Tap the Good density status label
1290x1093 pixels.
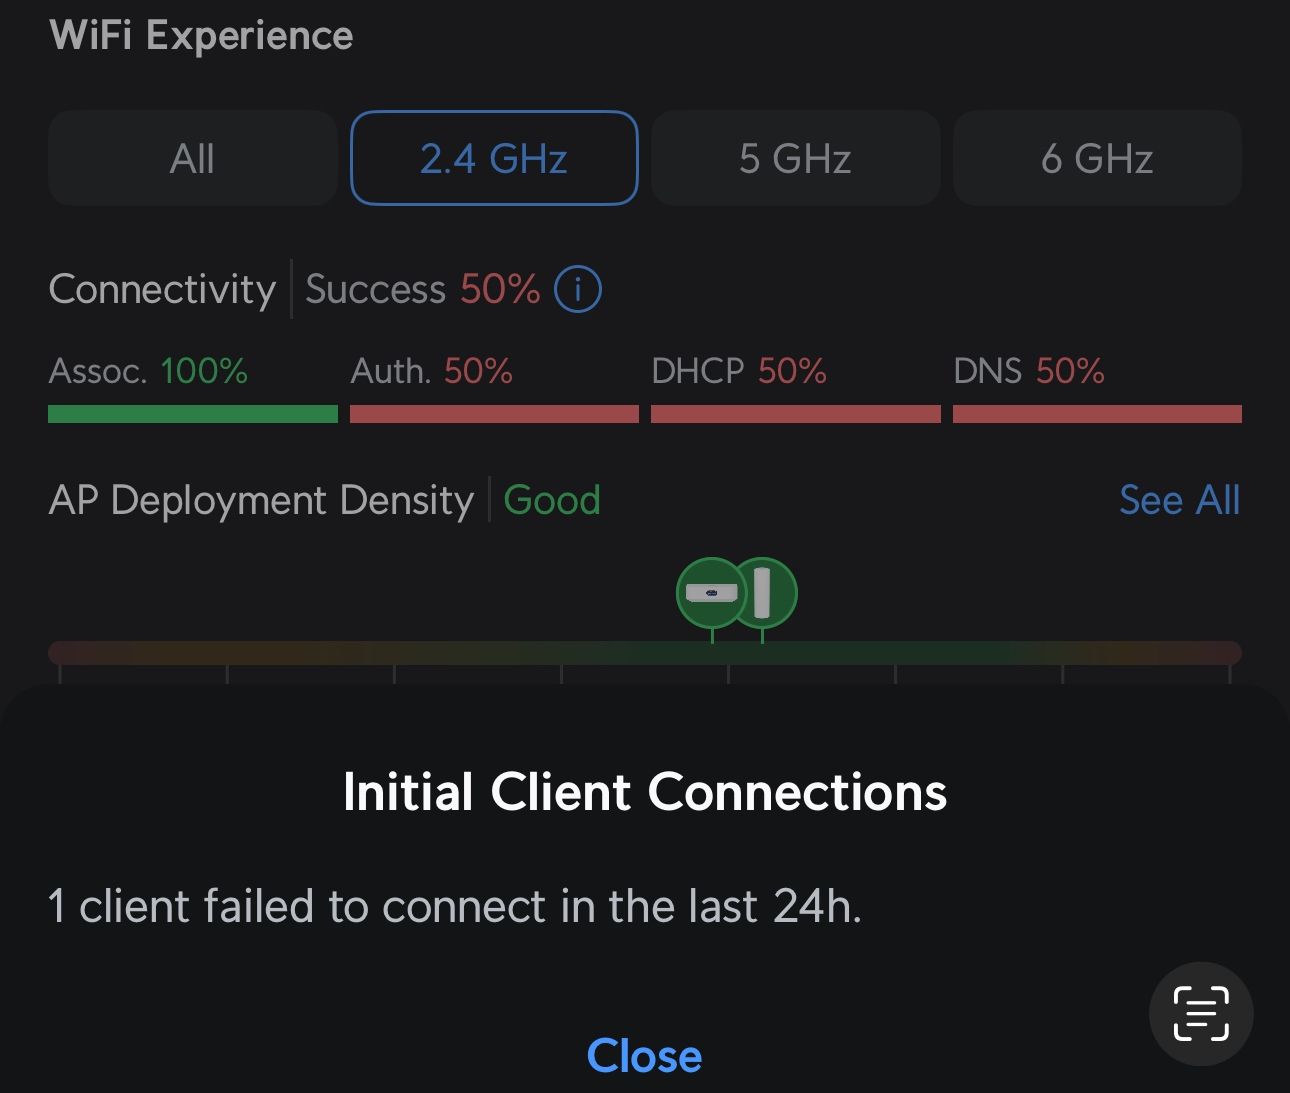[x=551, y=500]
